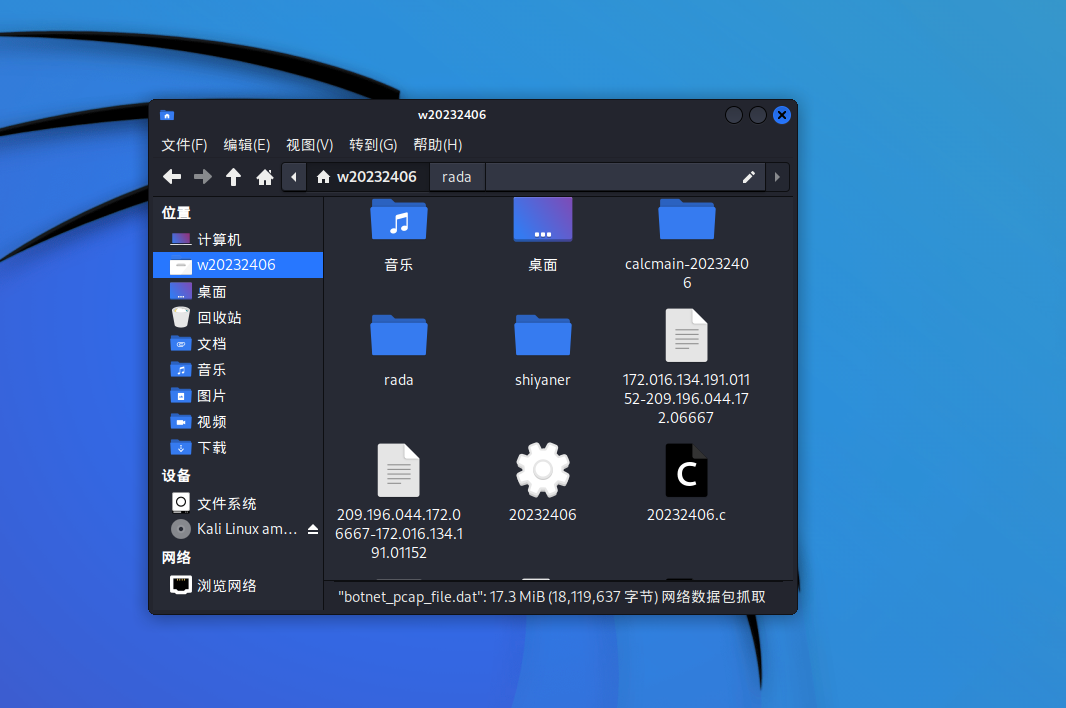Open the 转到(G) menu
The height and width of the screenshot is (708, 1066).
[373, 145]
